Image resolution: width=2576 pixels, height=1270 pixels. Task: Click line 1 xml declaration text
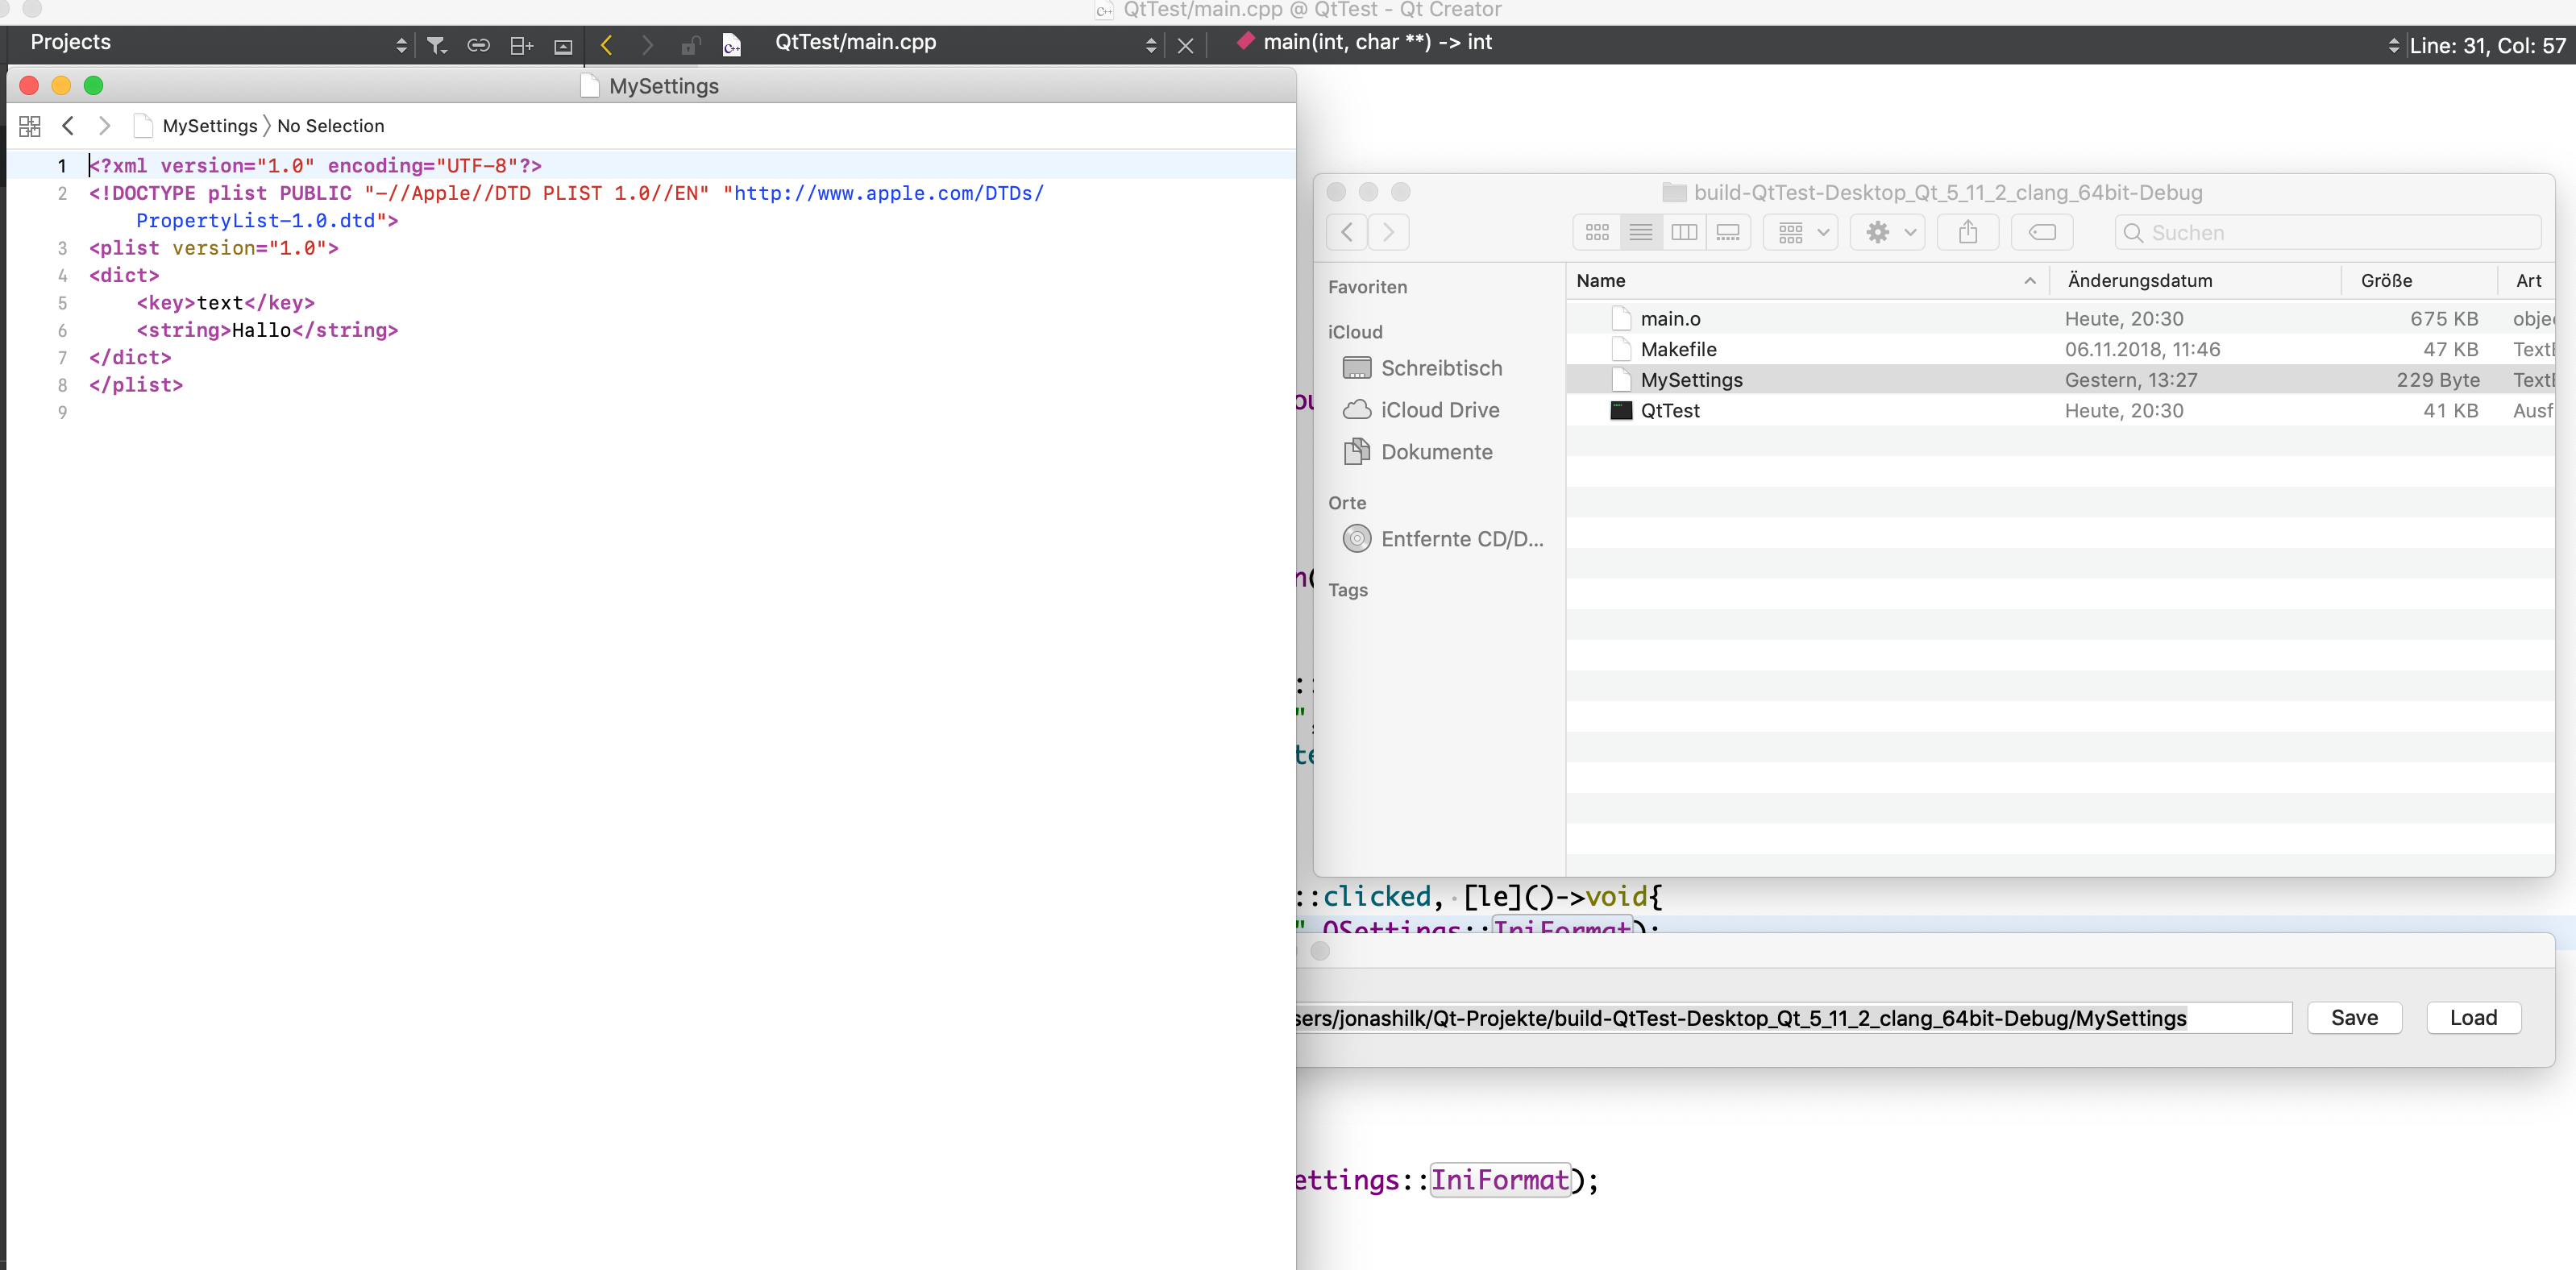[316, 166]
